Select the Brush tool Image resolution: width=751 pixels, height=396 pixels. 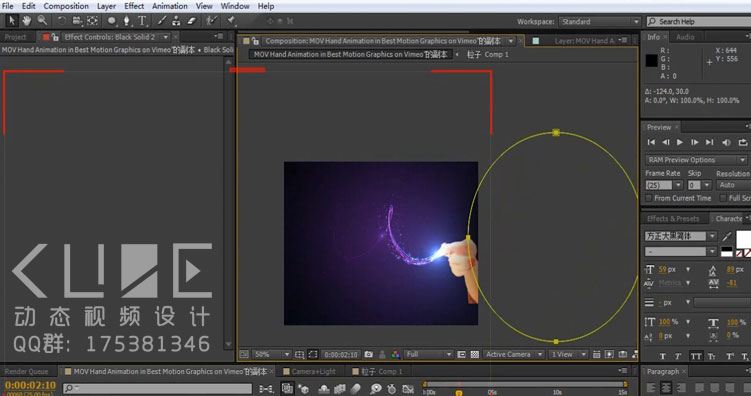(x=162, y=21)
